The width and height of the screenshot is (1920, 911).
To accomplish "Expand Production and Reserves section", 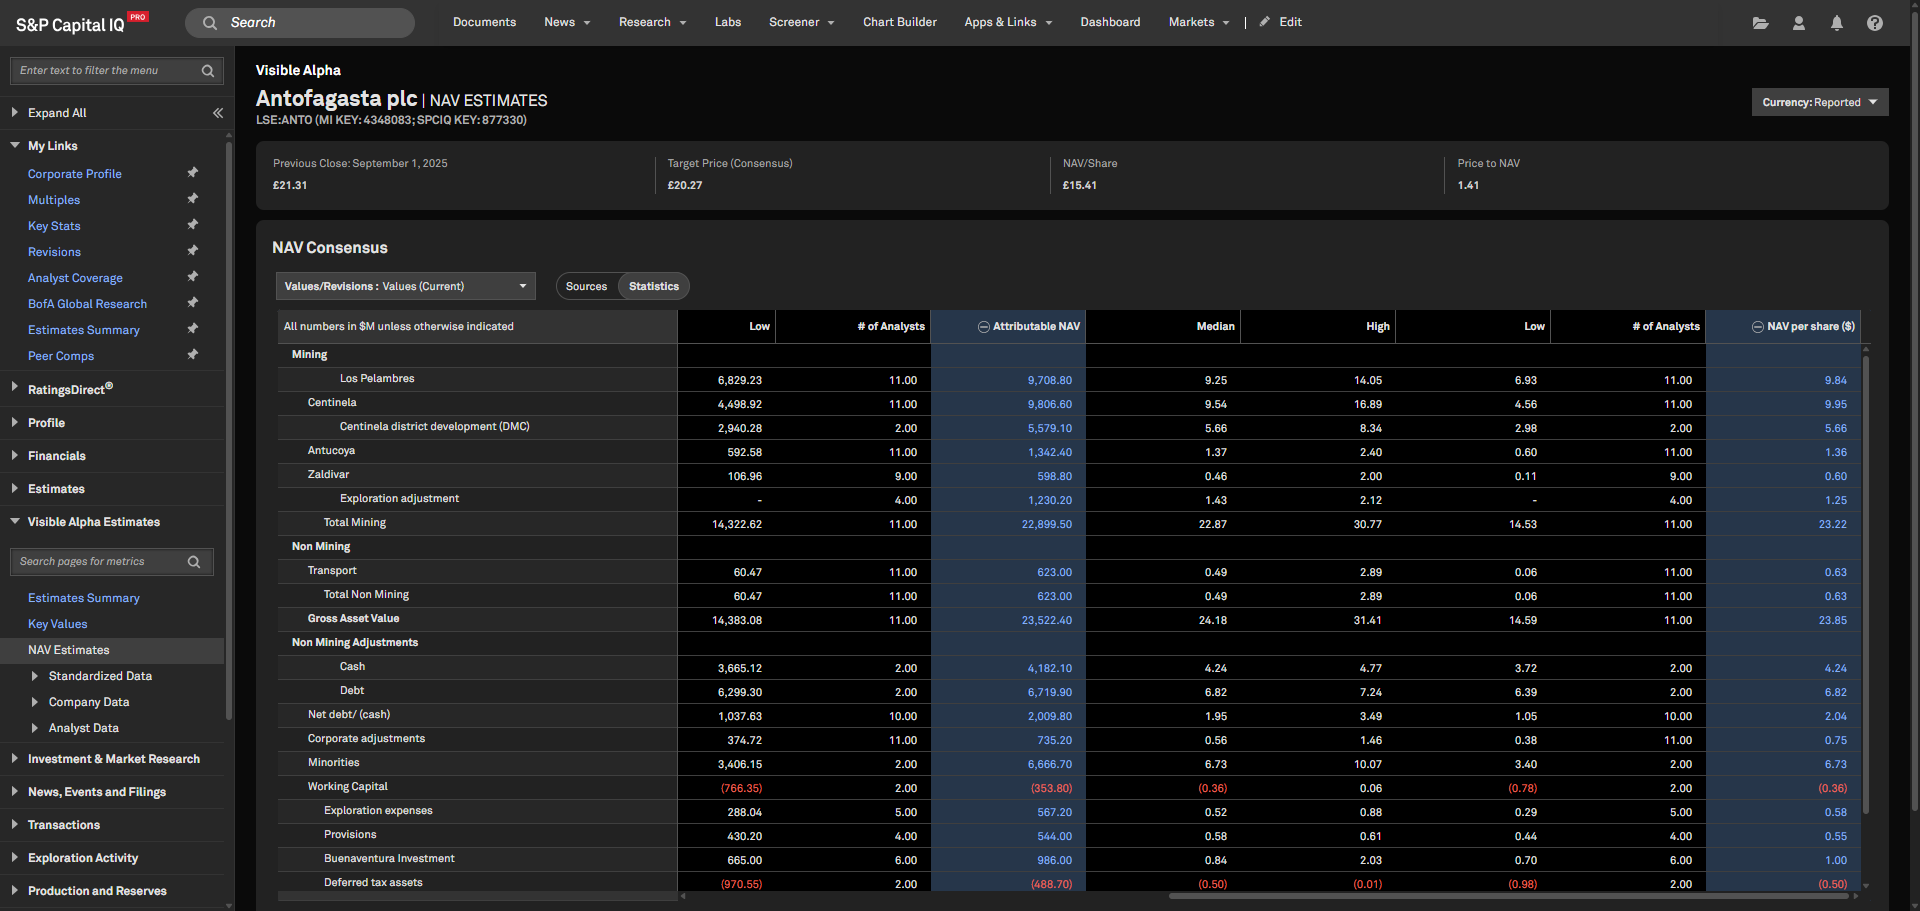I will [x=15, y=890].
